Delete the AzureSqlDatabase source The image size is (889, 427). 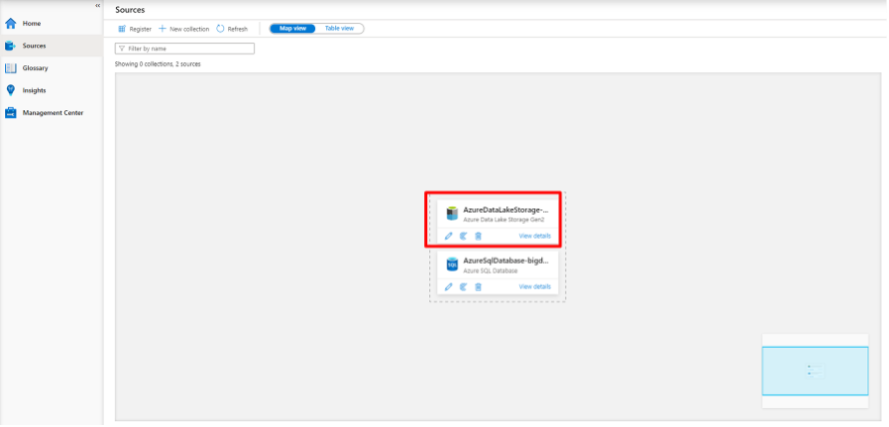tap(478, 287)
